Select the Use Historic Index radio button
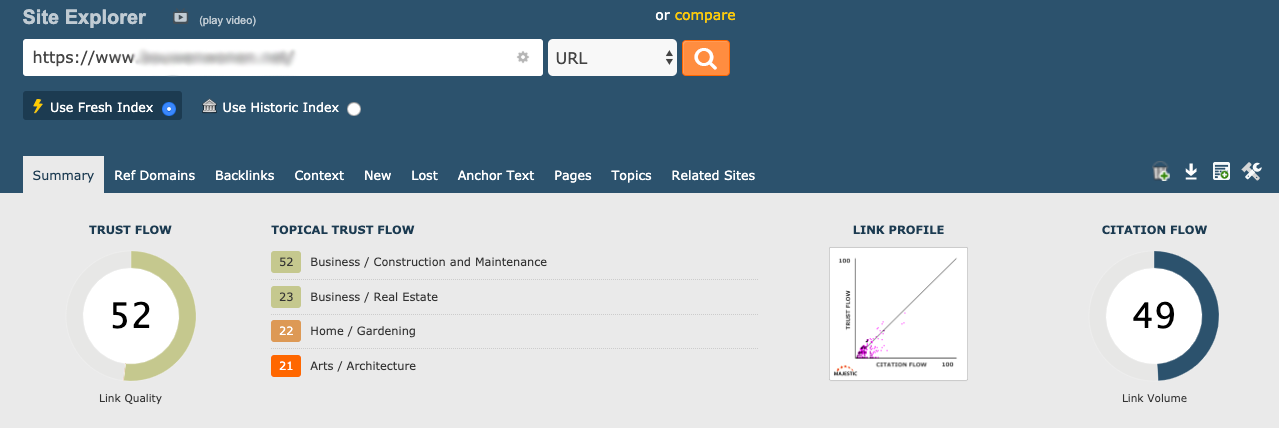The image size is (1279, 438). click(353, 109)
